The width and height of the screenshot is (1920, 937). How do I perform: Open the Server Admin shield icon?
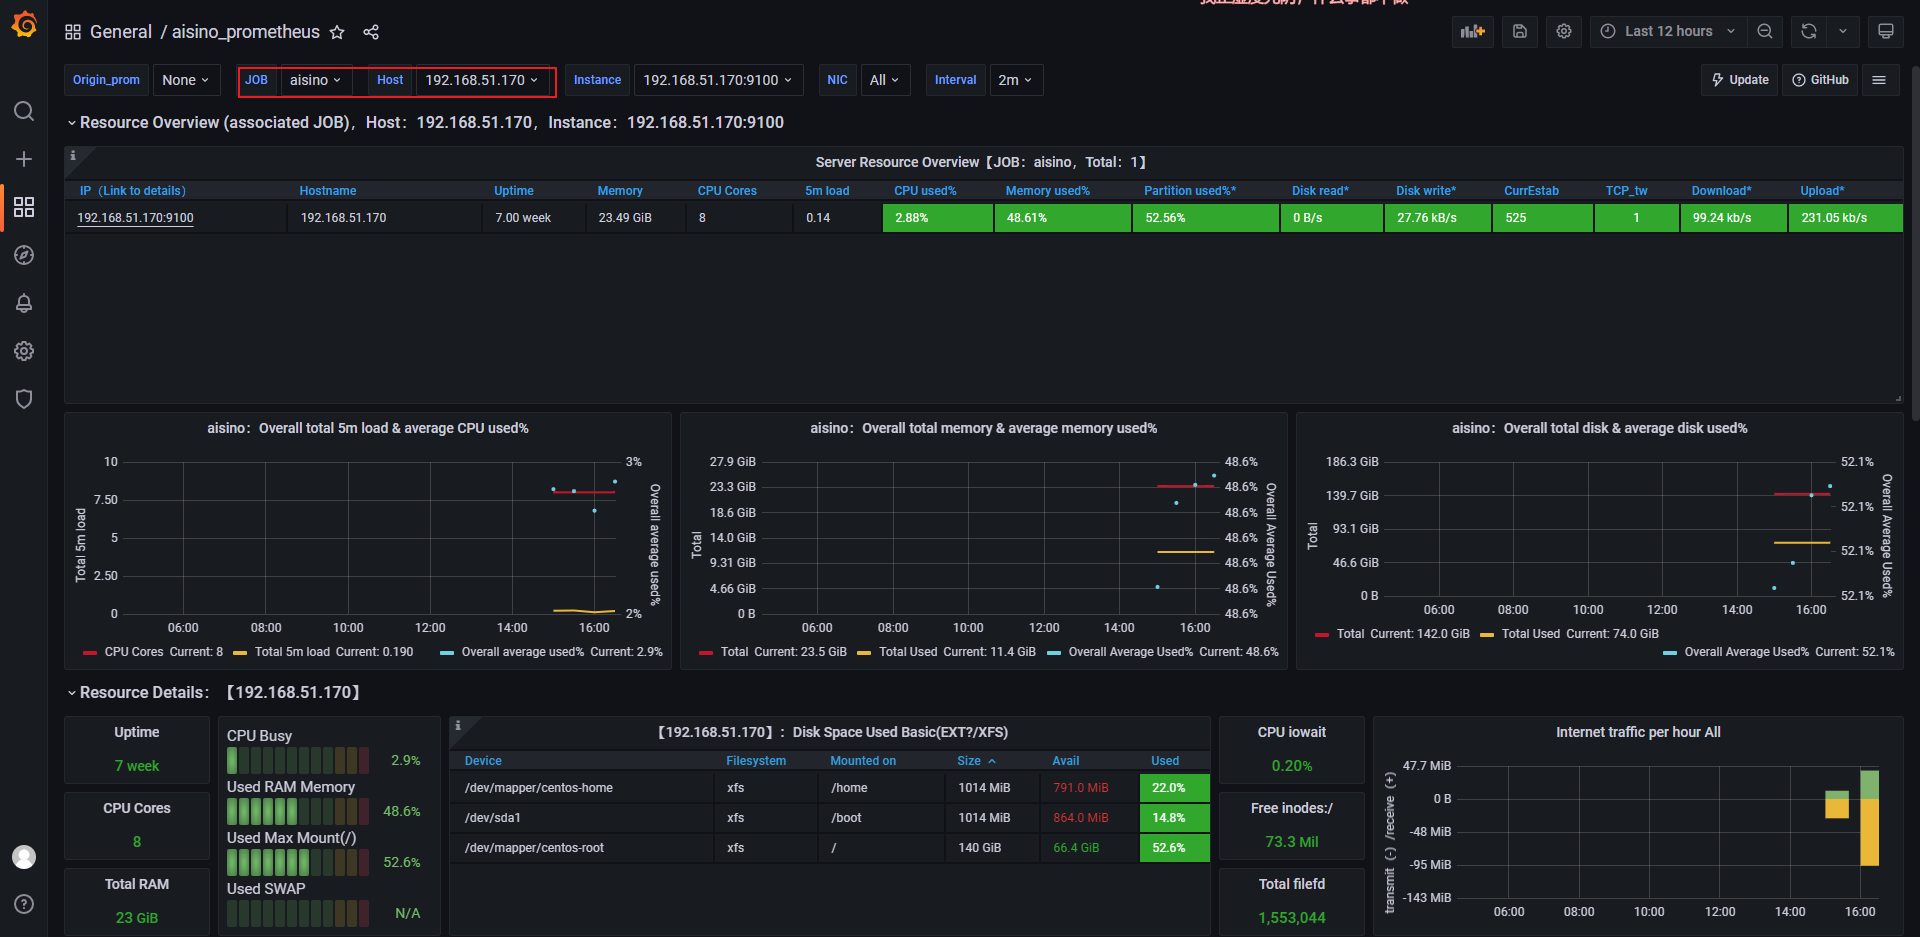coord(24,399)
